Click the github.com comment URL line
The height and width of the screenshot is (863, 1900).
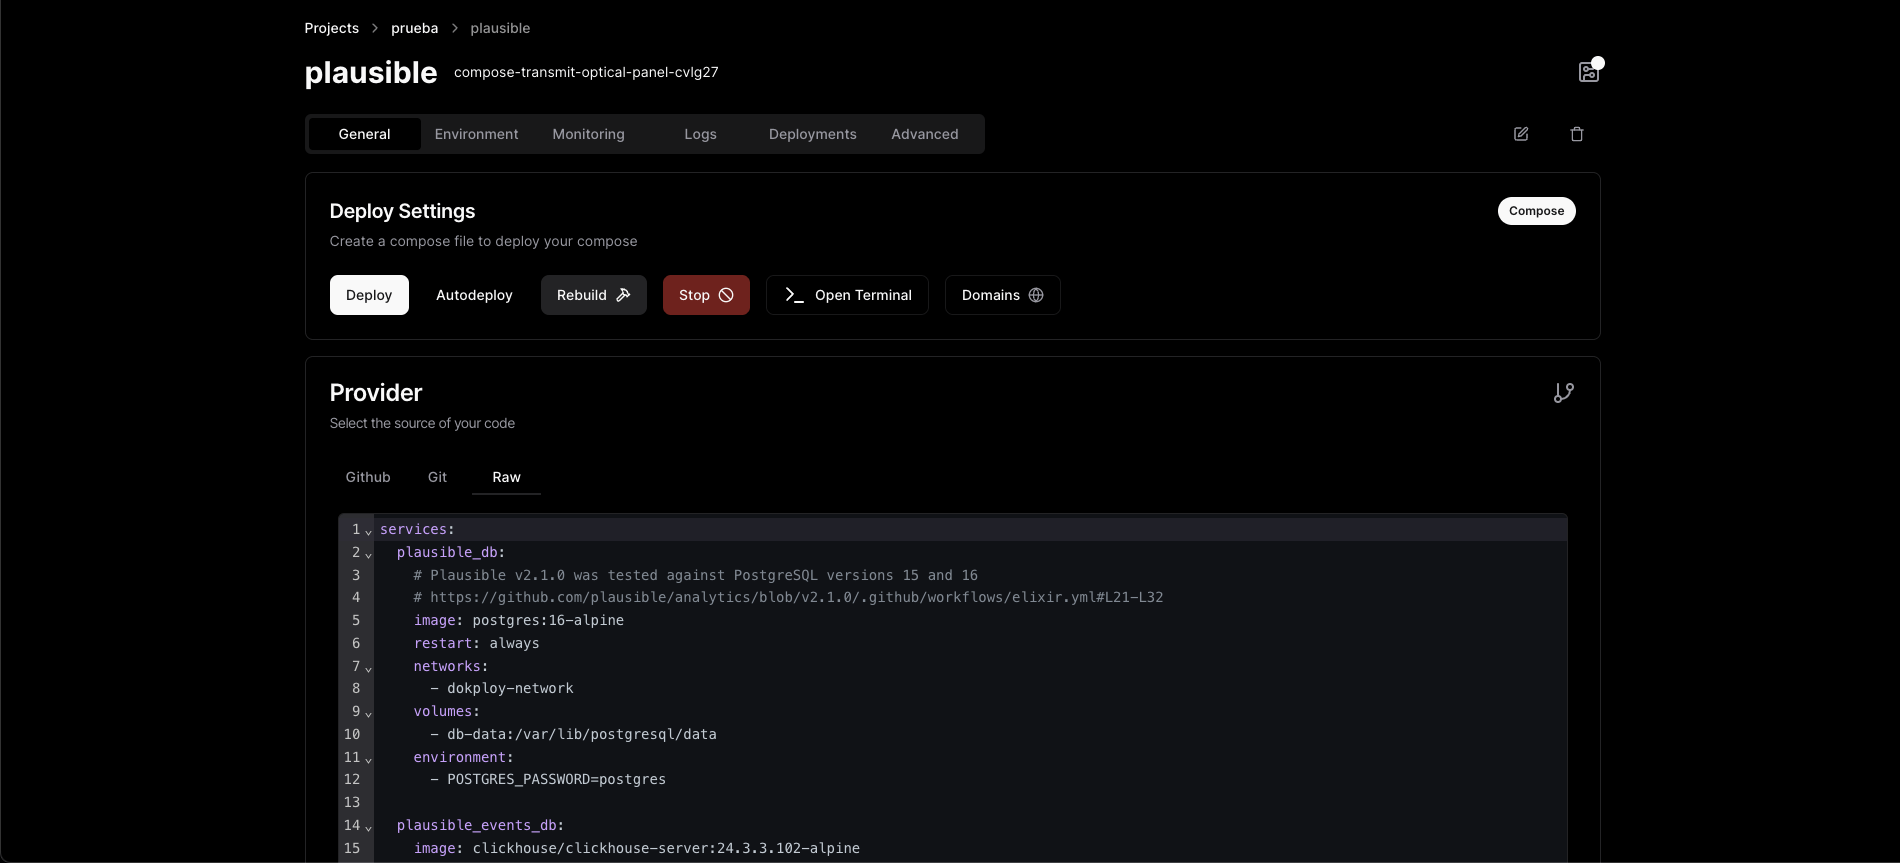788,597
